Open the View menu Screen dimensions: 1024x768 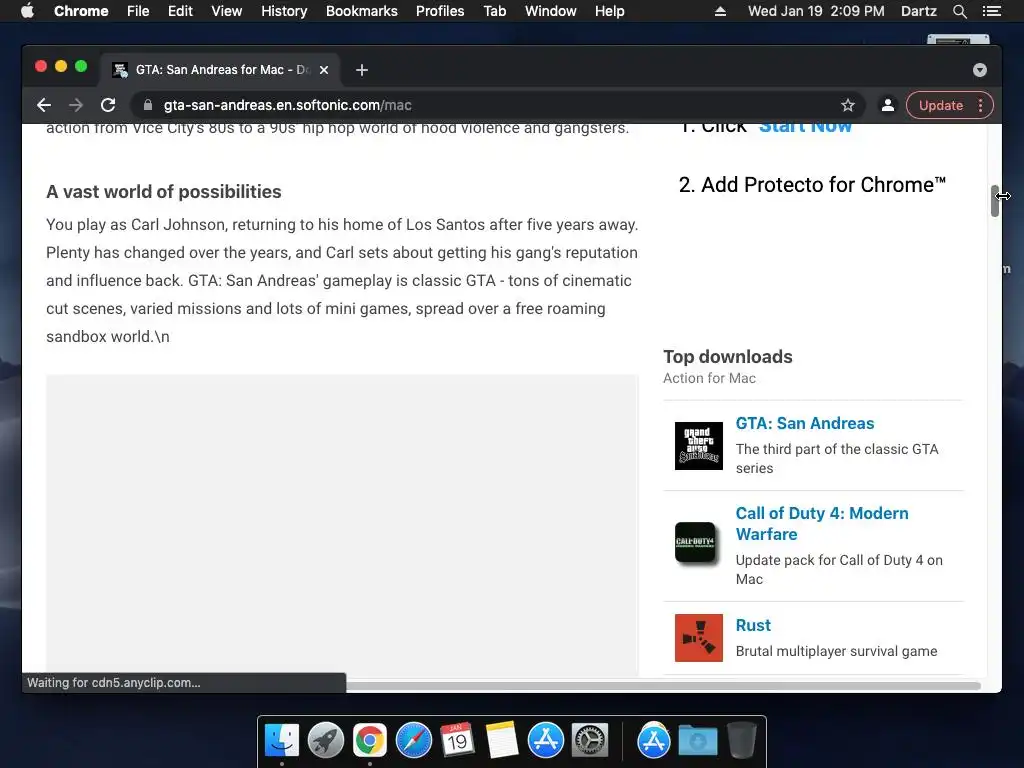(227, 11)
